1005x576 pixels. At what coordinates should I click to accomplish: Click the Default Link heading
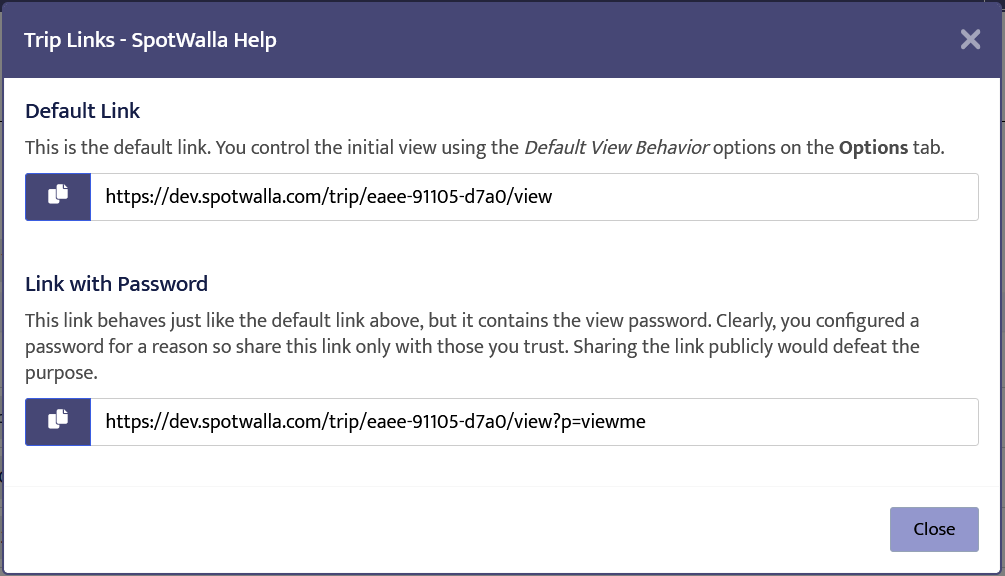click(x=83, y=111)
